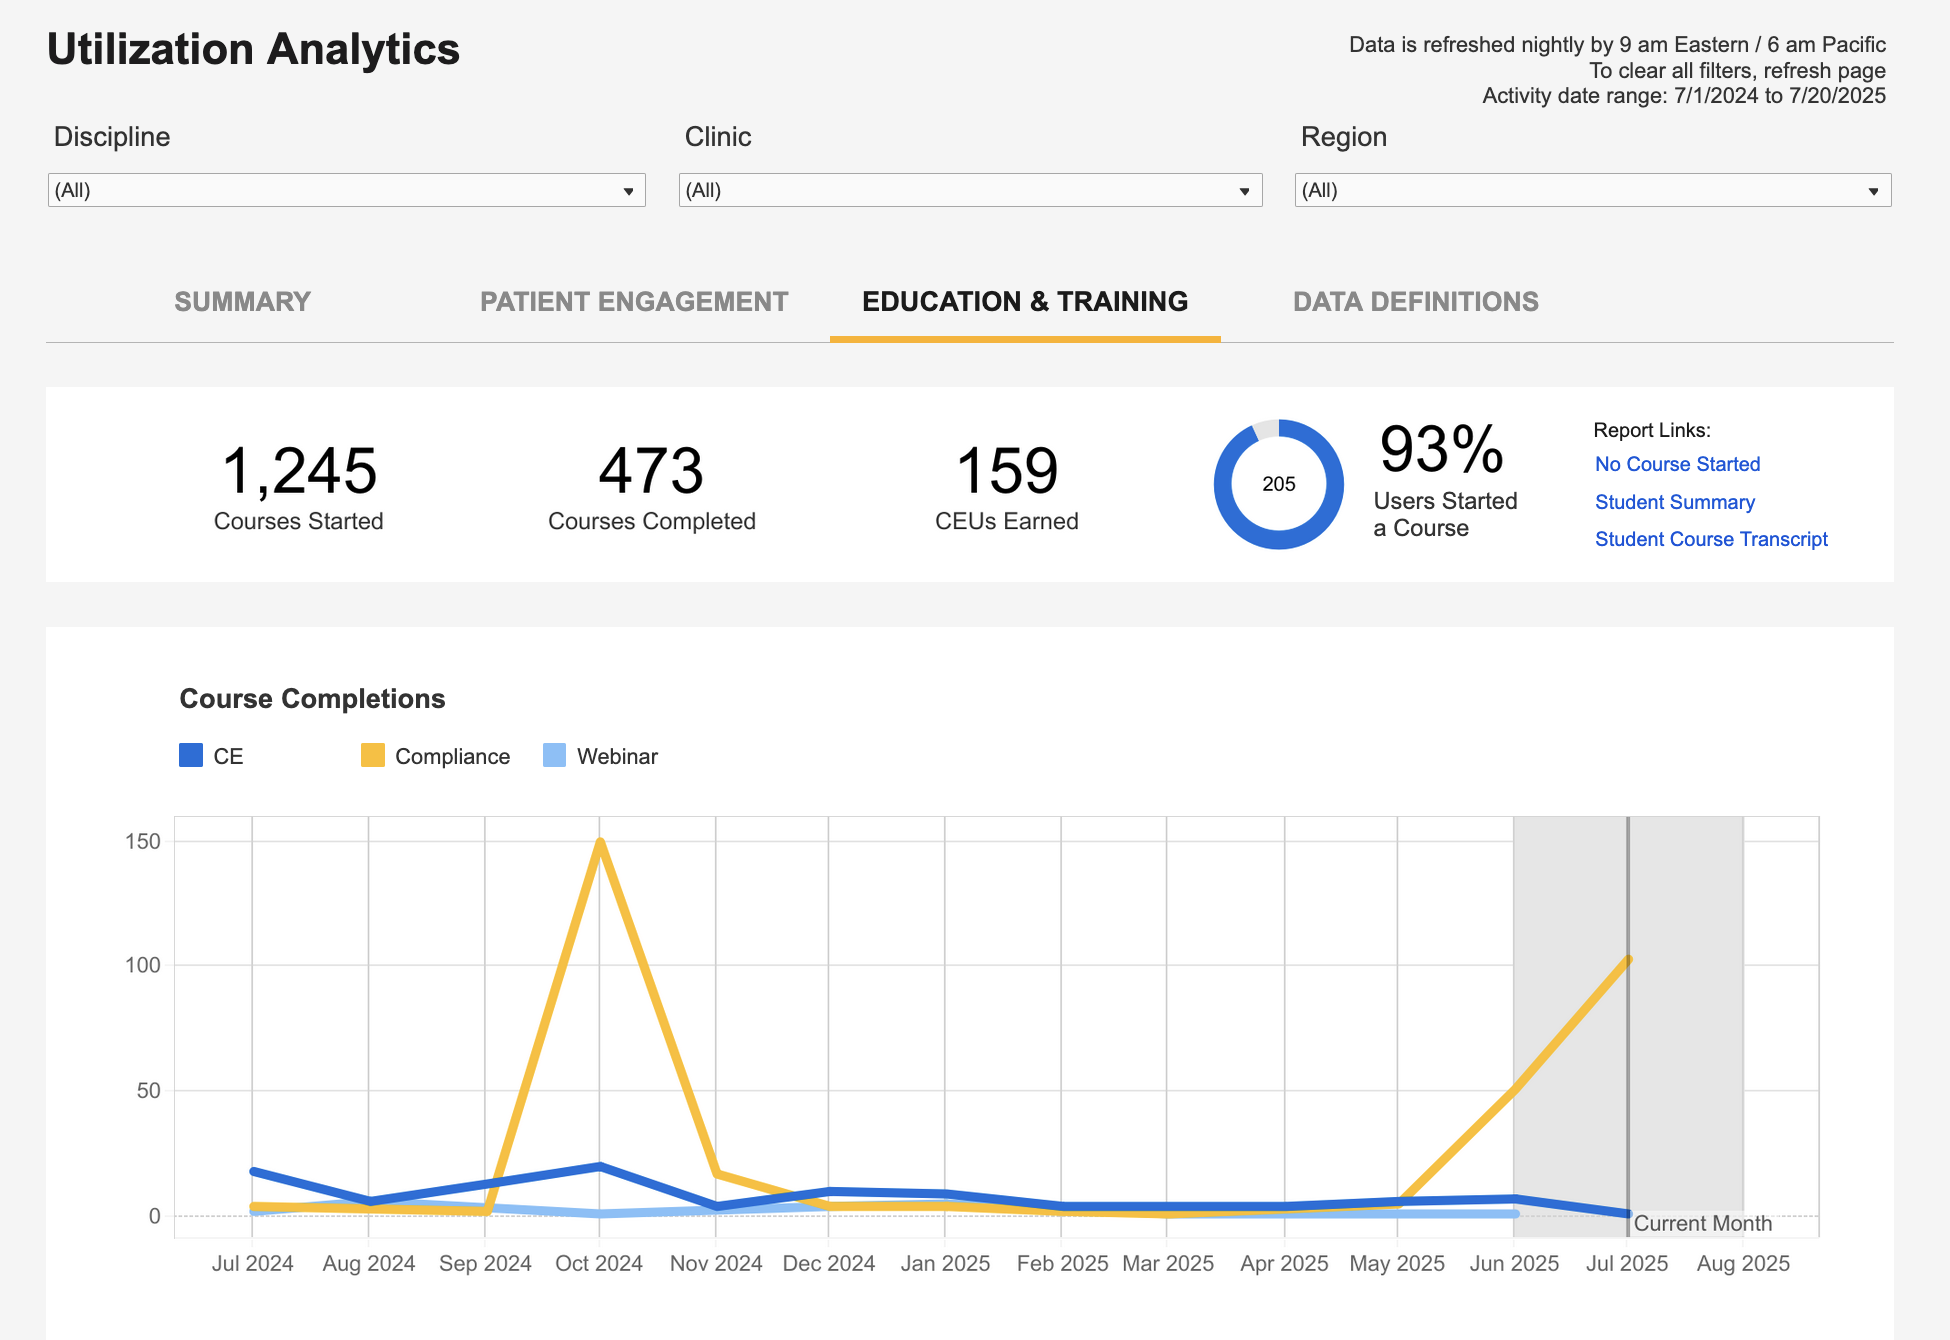The image size is (1950, 1340).
Task: Click the CE legend label text
Action: pyautogui.click(x=228, y=756)
